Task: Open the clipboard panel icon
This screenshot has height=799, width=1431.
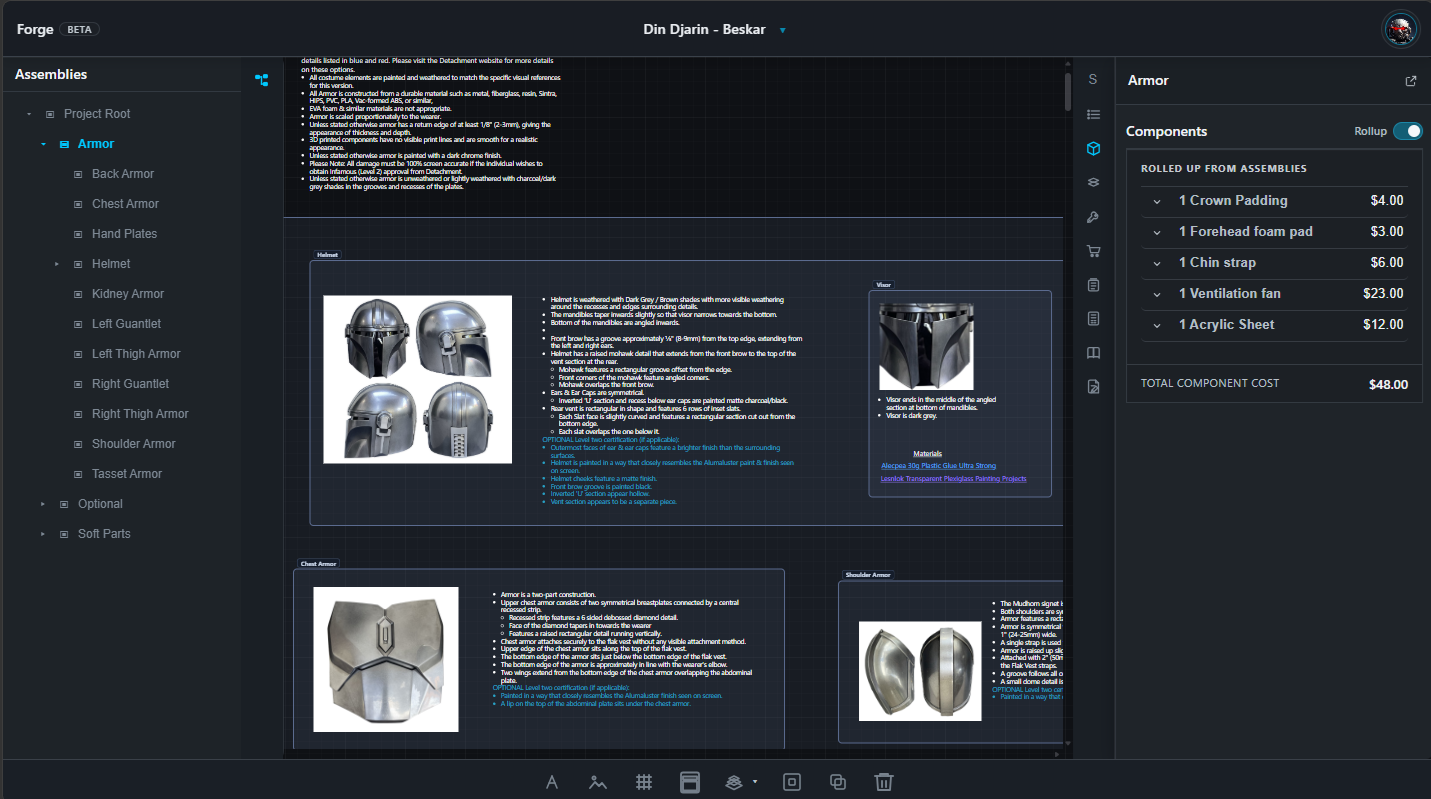Action: [x=1093, y=285]
